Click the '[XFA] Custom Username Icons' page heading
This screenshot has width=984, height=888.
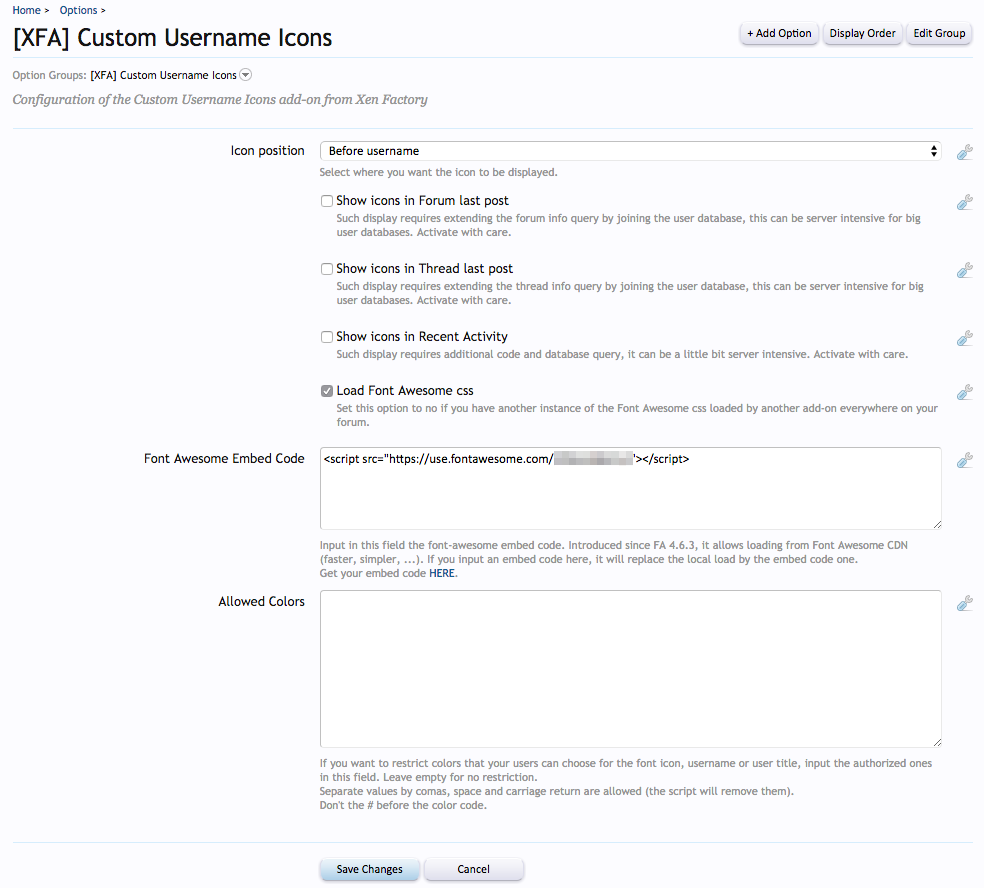pos(172,38)
